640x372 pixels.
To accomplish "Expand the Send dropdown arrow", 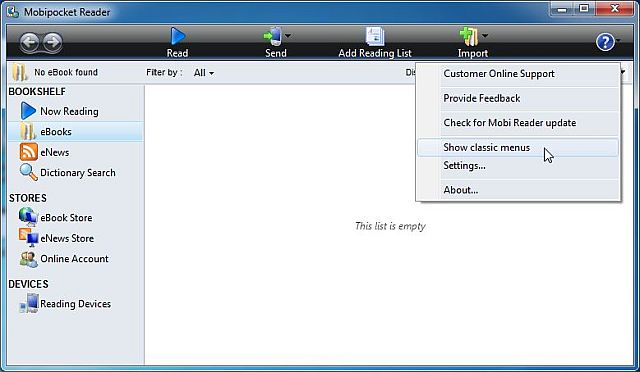I will [288, 36].
